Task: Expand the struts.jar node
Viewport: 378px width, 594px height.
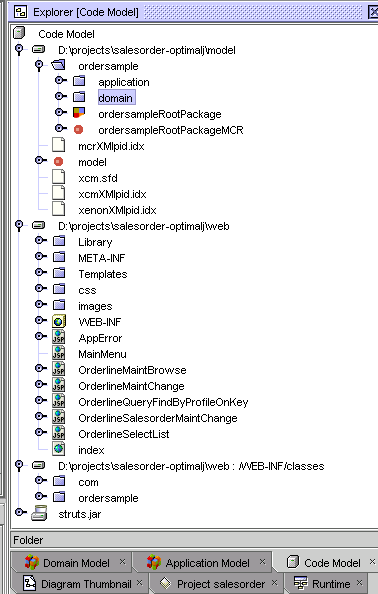Action: 21,512
